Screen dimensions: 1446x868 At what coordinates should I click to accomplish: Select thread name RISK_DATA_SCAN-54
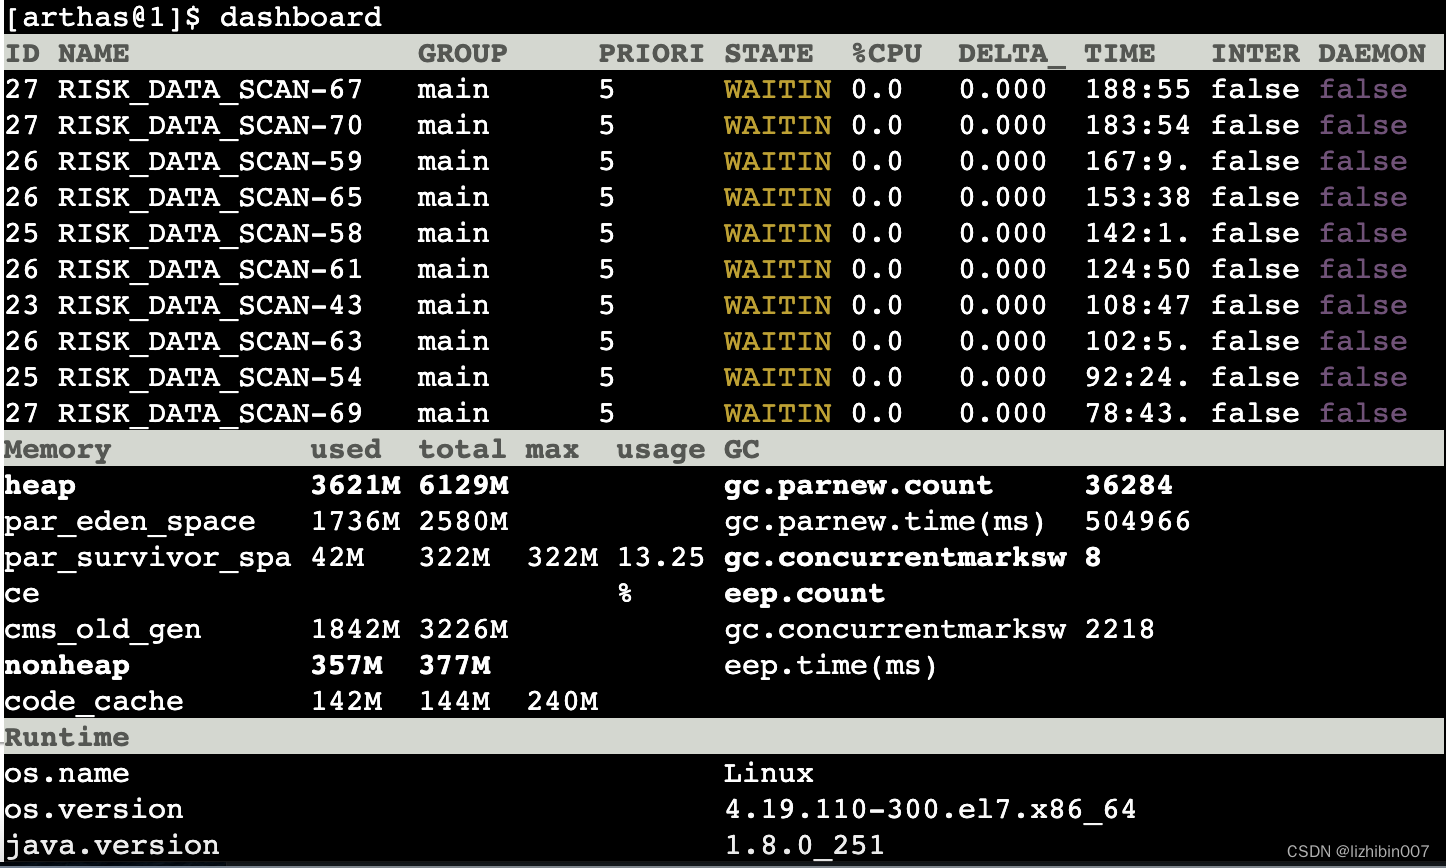point(210,377)
